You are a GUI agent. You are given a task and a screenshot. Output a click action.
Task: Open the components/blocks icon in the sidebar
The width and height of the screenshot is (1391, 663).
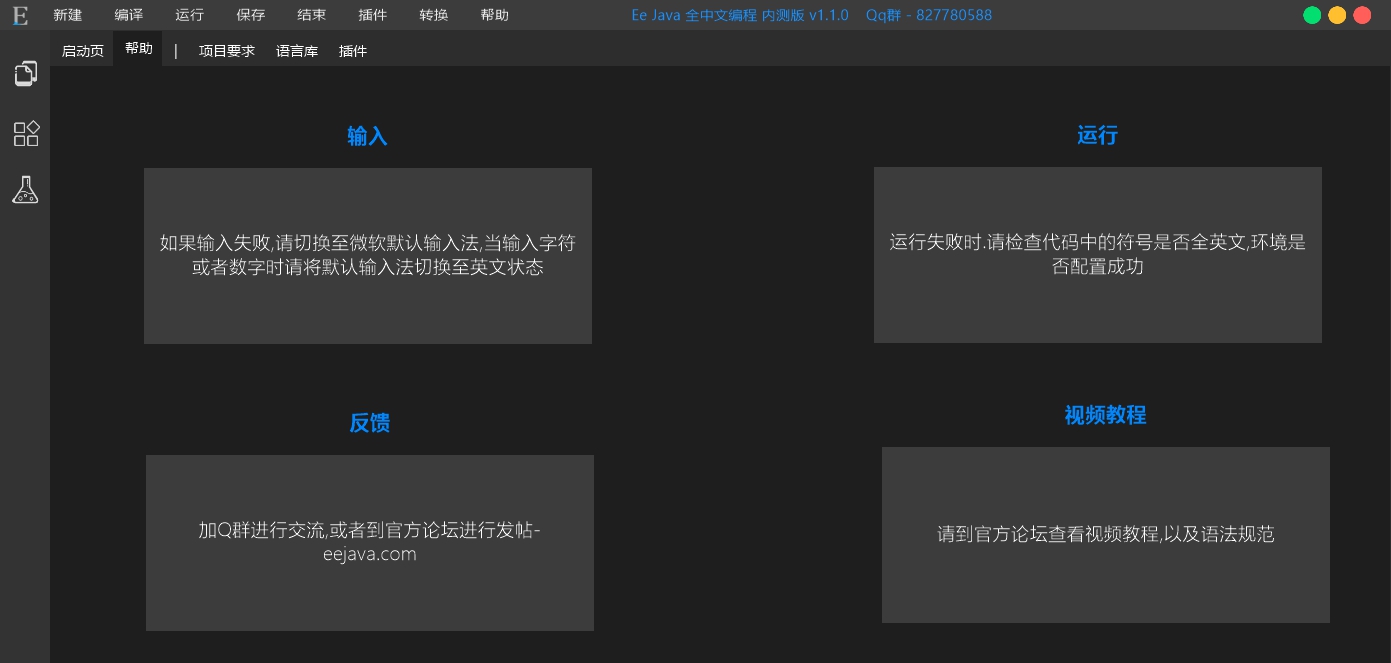[x=25, y=133]
